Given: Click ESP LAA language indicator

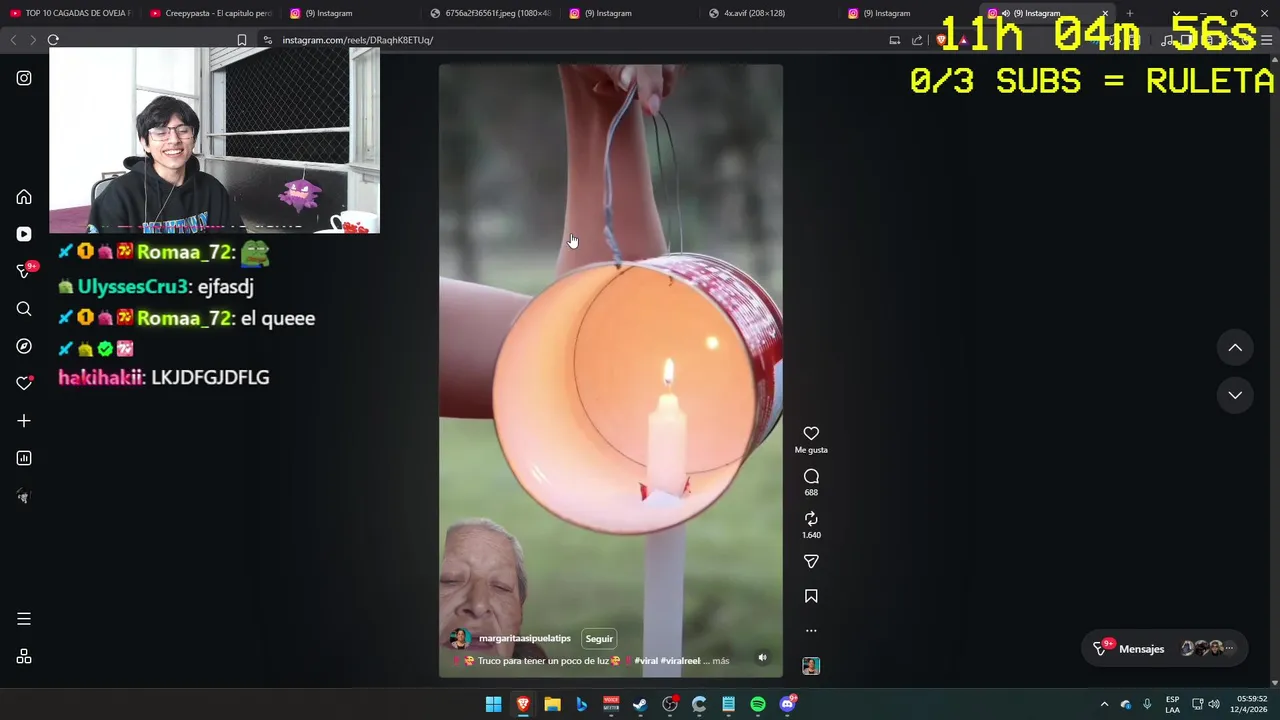Looking at the screenshot, I should (x=1172, y=704).
